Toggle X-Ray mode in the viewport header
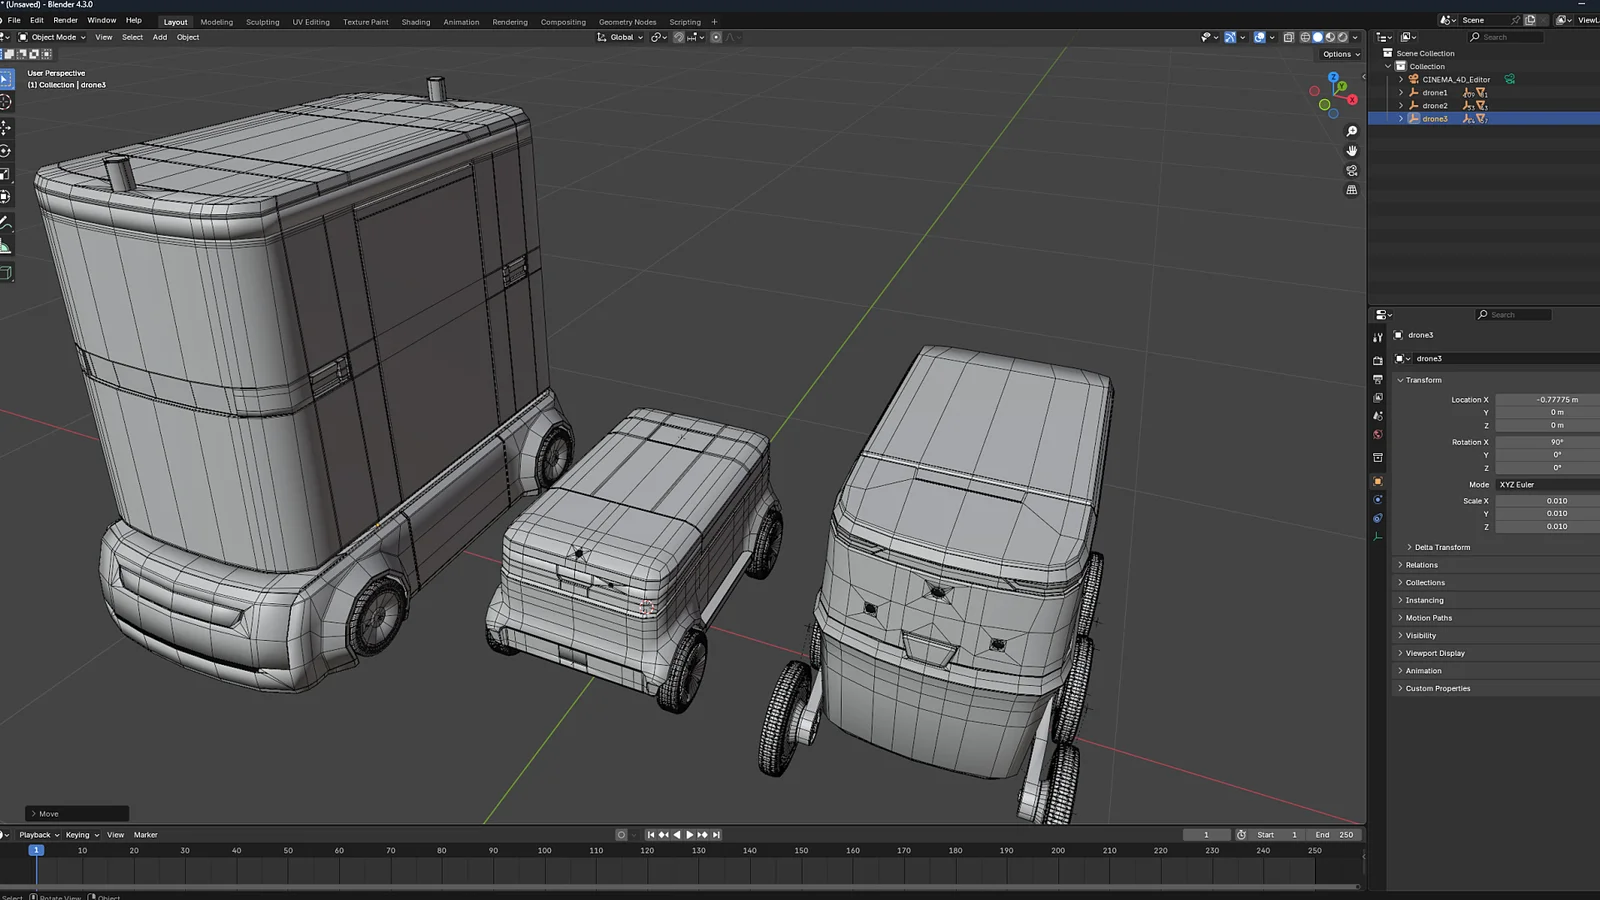 pyautogui.click(x=1290, y=37)
